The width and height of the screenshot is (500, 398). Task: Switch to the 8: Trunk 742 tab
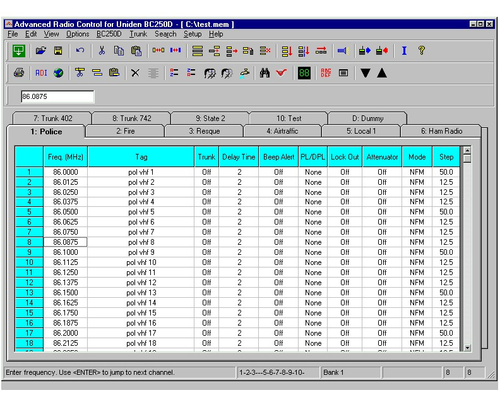132,118
